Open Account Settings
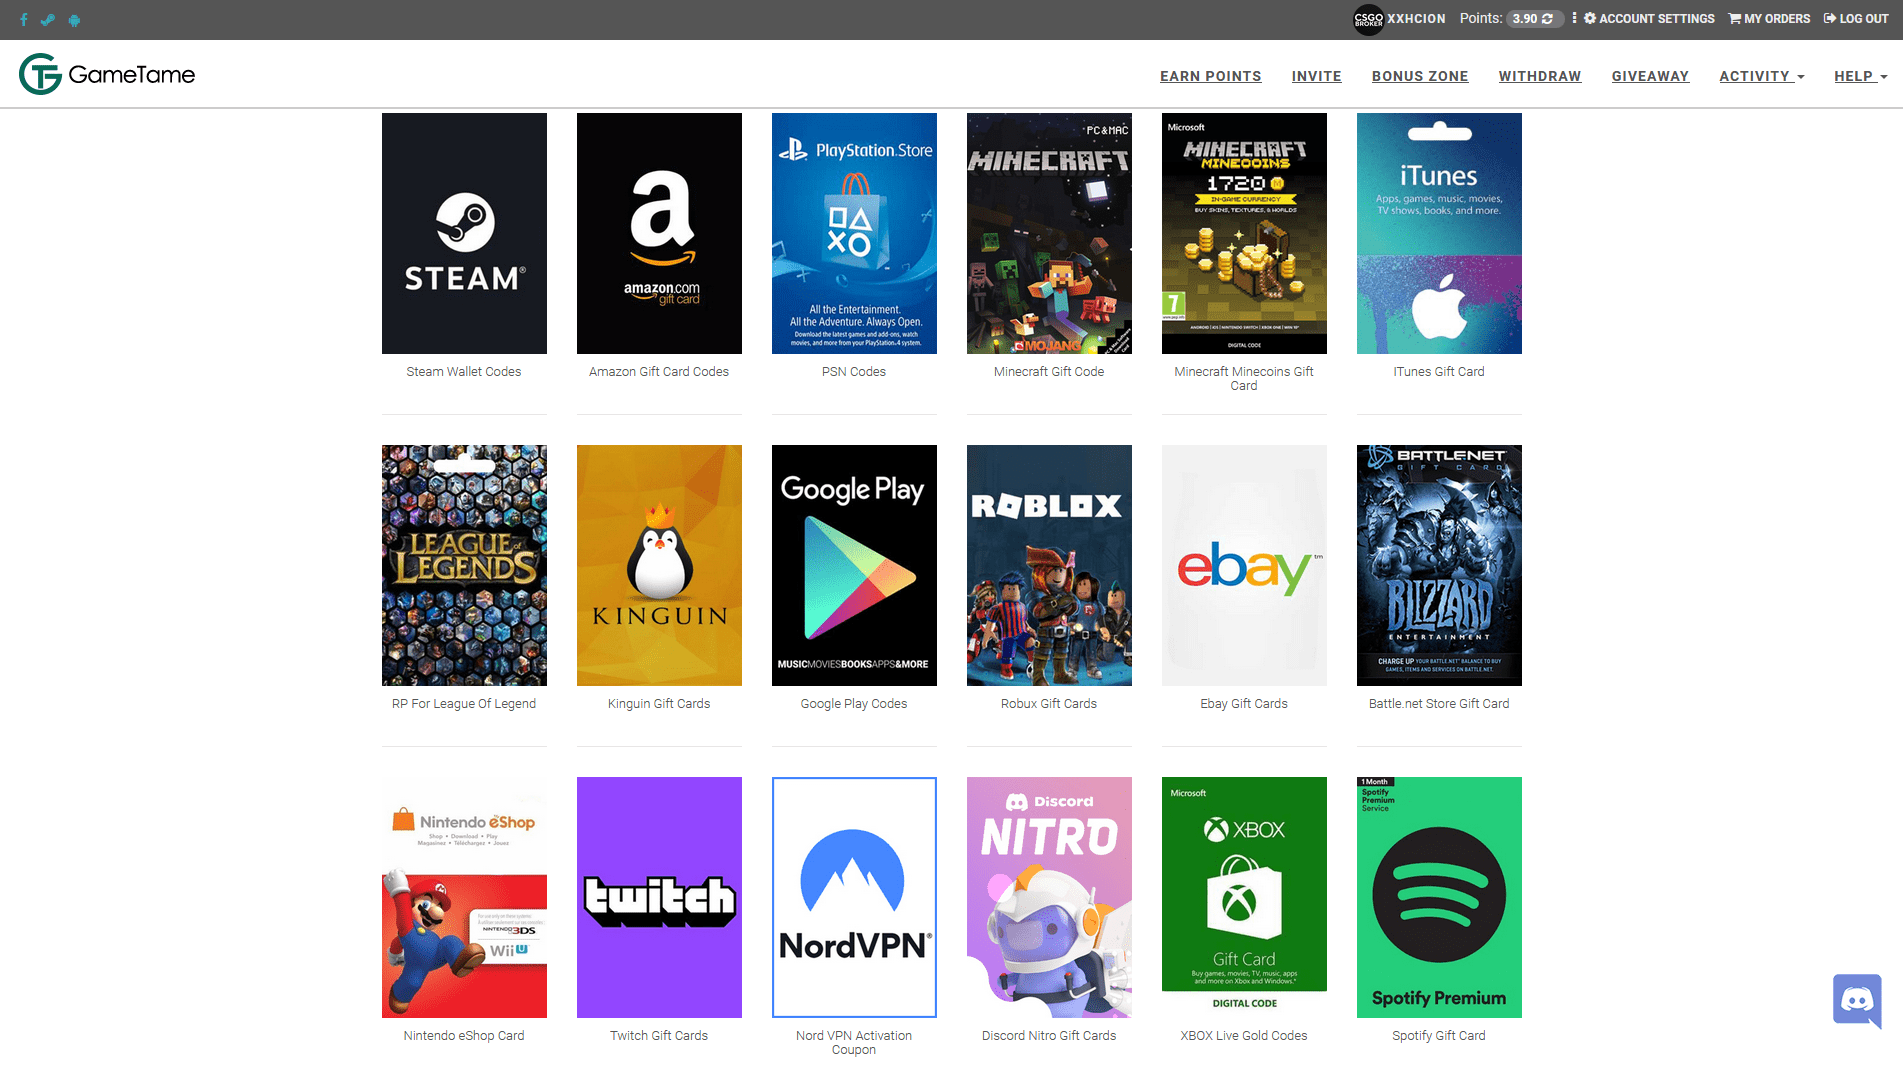The height and width of the screenshot is (1070, 1903). click(x=1649, y=19)
